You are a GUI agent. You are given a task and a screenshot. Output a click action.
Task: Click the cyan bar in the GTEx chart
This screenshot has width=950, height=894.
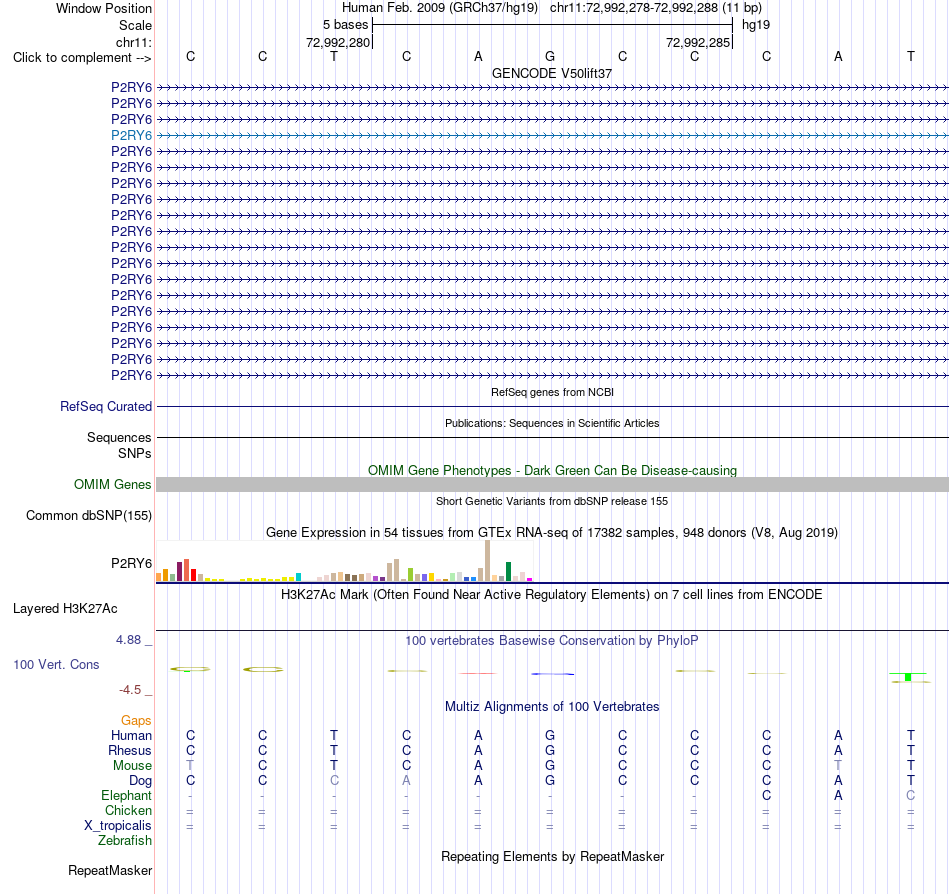point(298,577)
